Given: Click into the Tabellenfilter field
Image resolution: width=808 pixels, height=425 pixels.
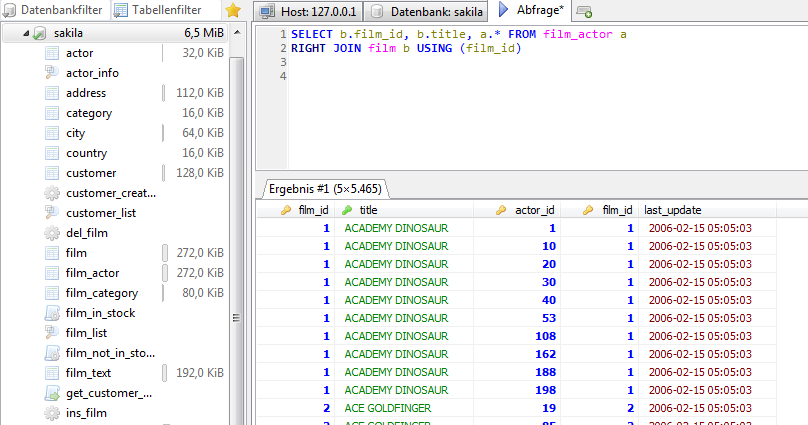Looking at the screenshot, I should coord(164,11).
